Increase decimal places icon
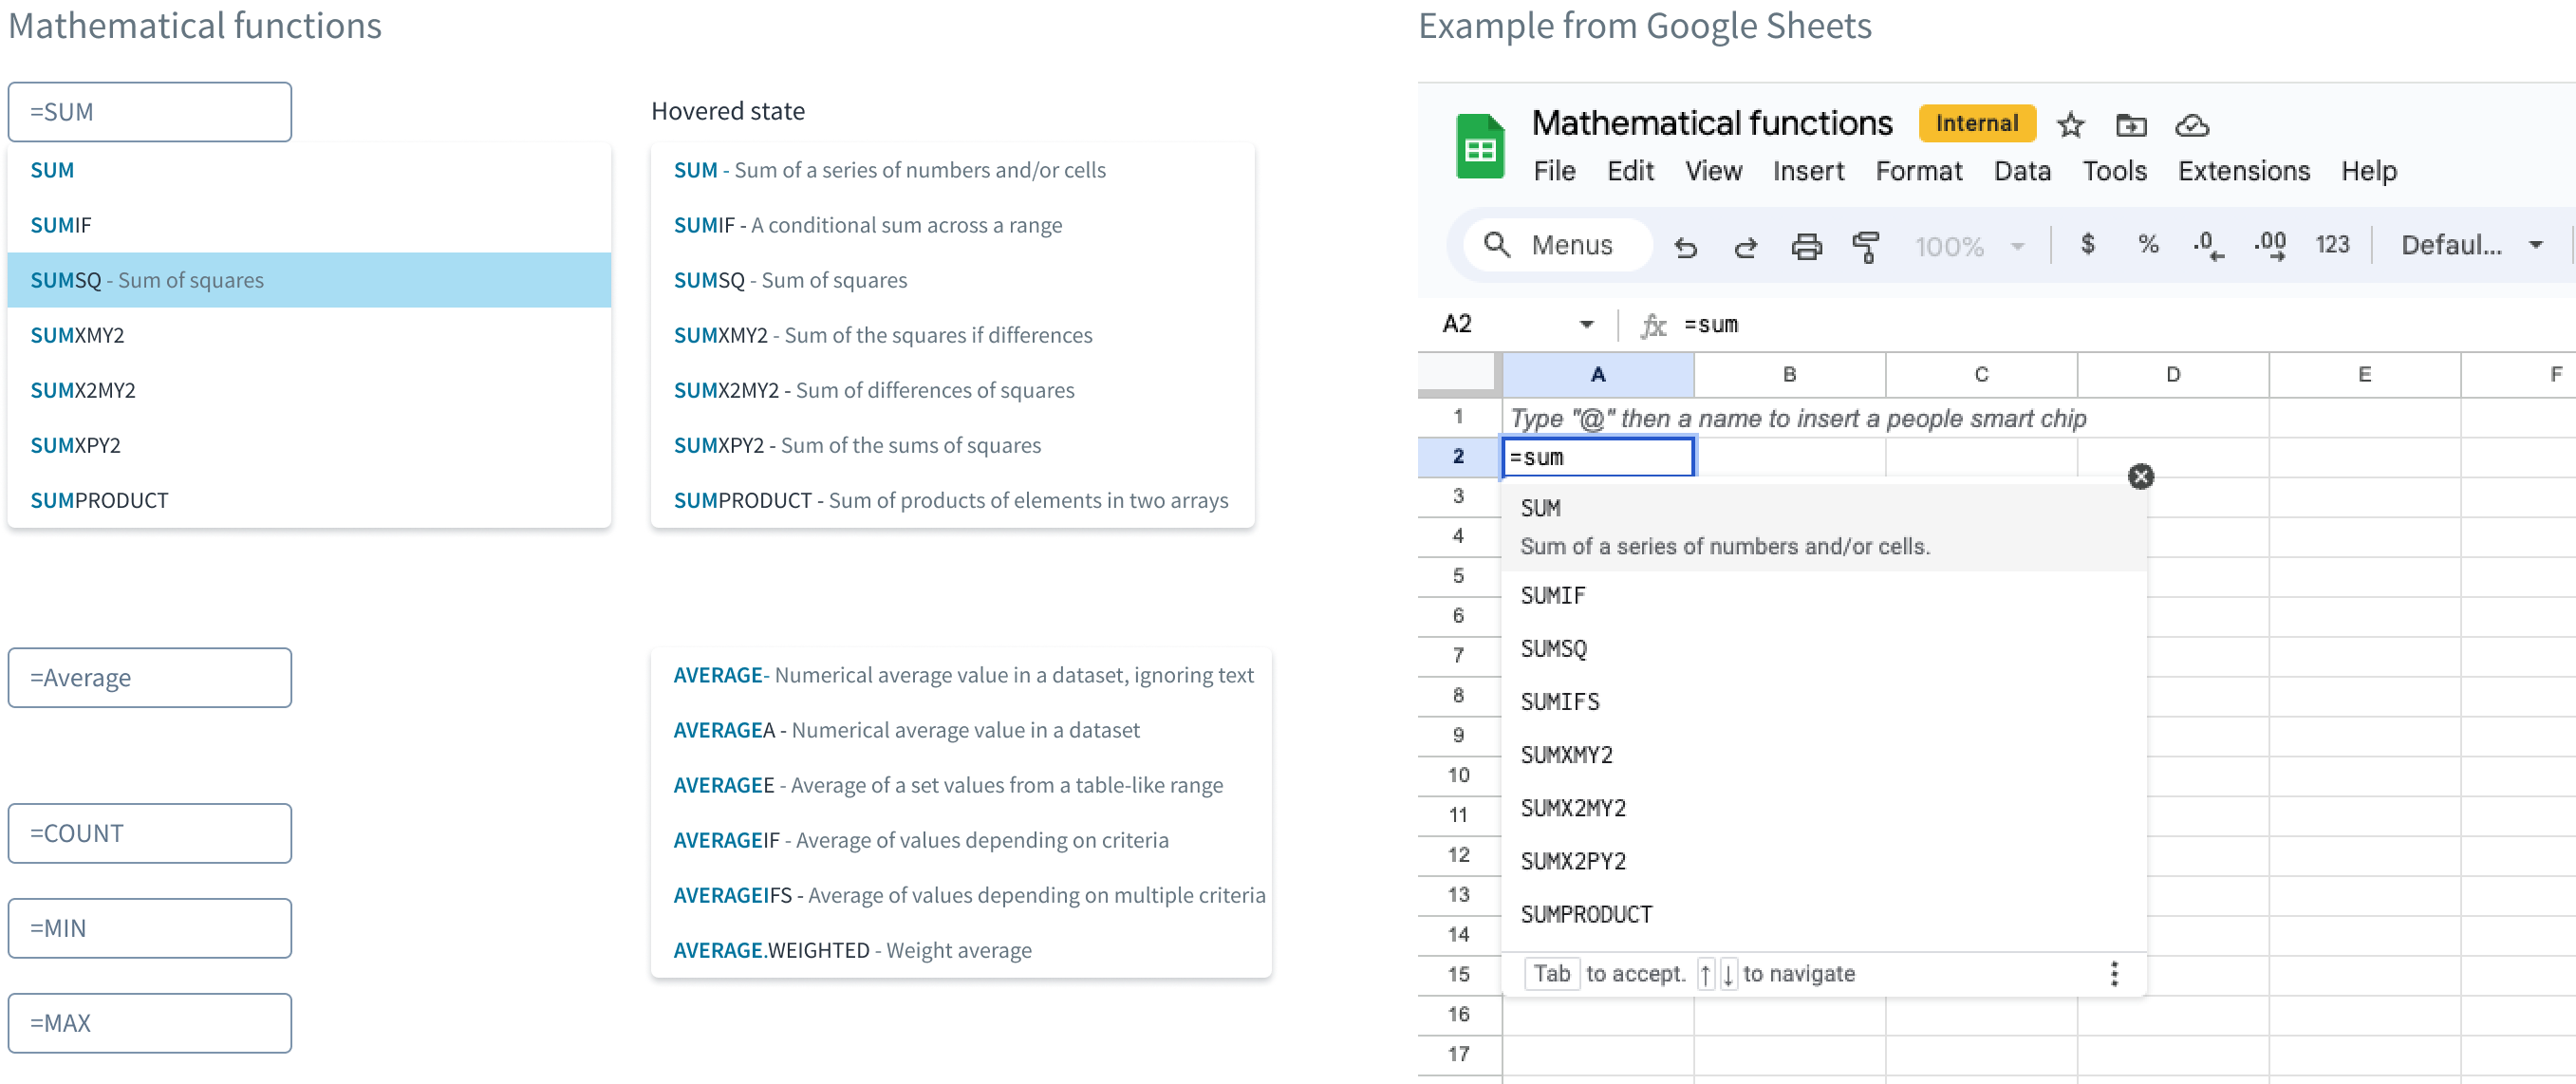This screenshot has height=1084, width=2576. click(x=2270, y=246)
